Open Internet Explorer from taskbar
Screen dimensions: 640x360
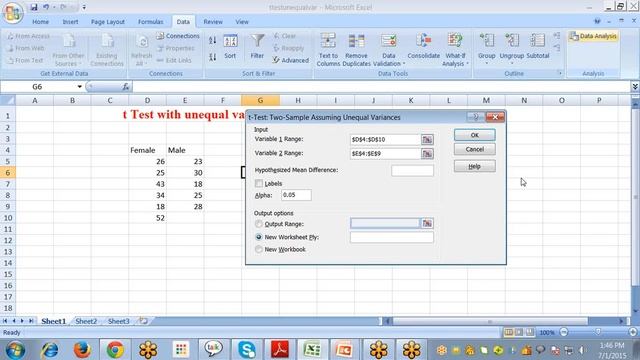(x=50, y=350)
